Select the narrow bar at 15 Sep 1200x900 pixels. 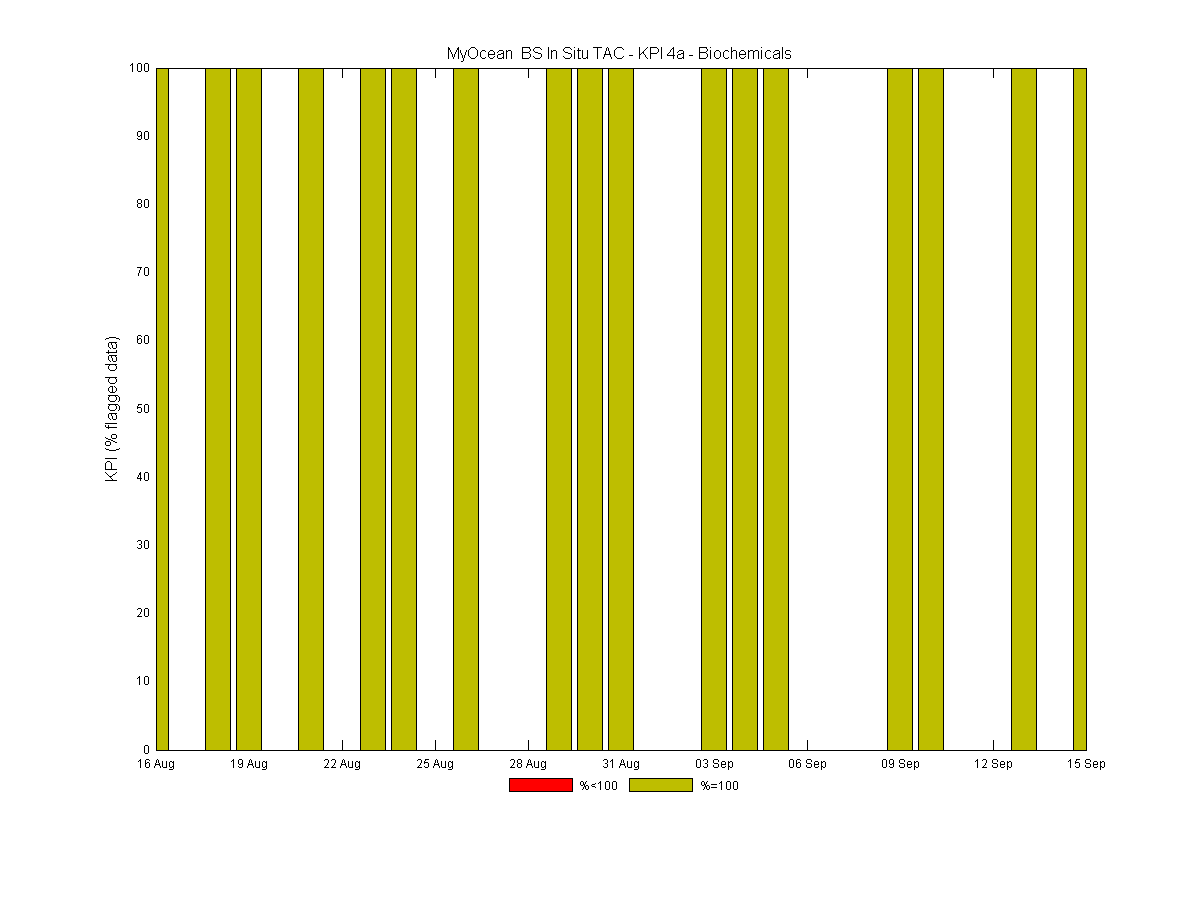pyautogui.click(x=1080, y=409)
